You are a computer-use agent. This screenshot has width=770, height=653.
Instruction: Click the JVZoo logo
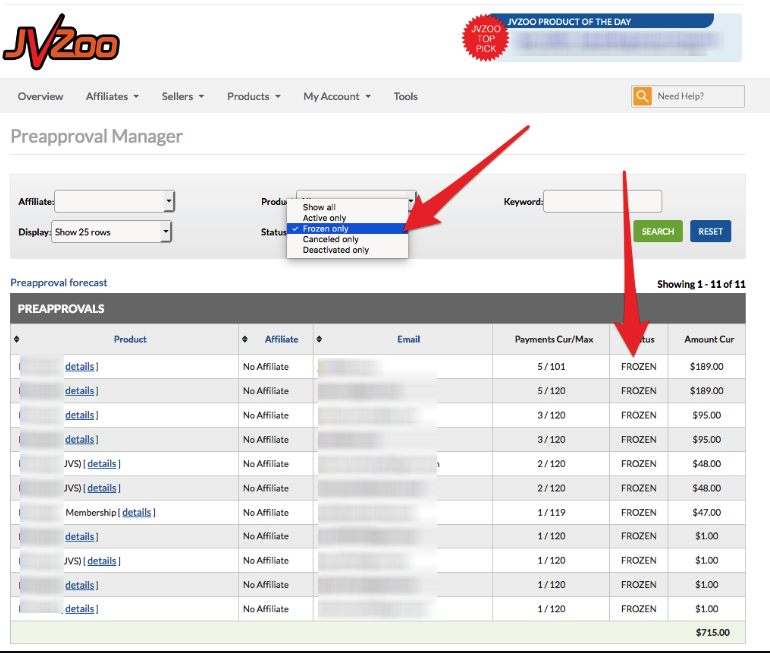coord(61,42)
